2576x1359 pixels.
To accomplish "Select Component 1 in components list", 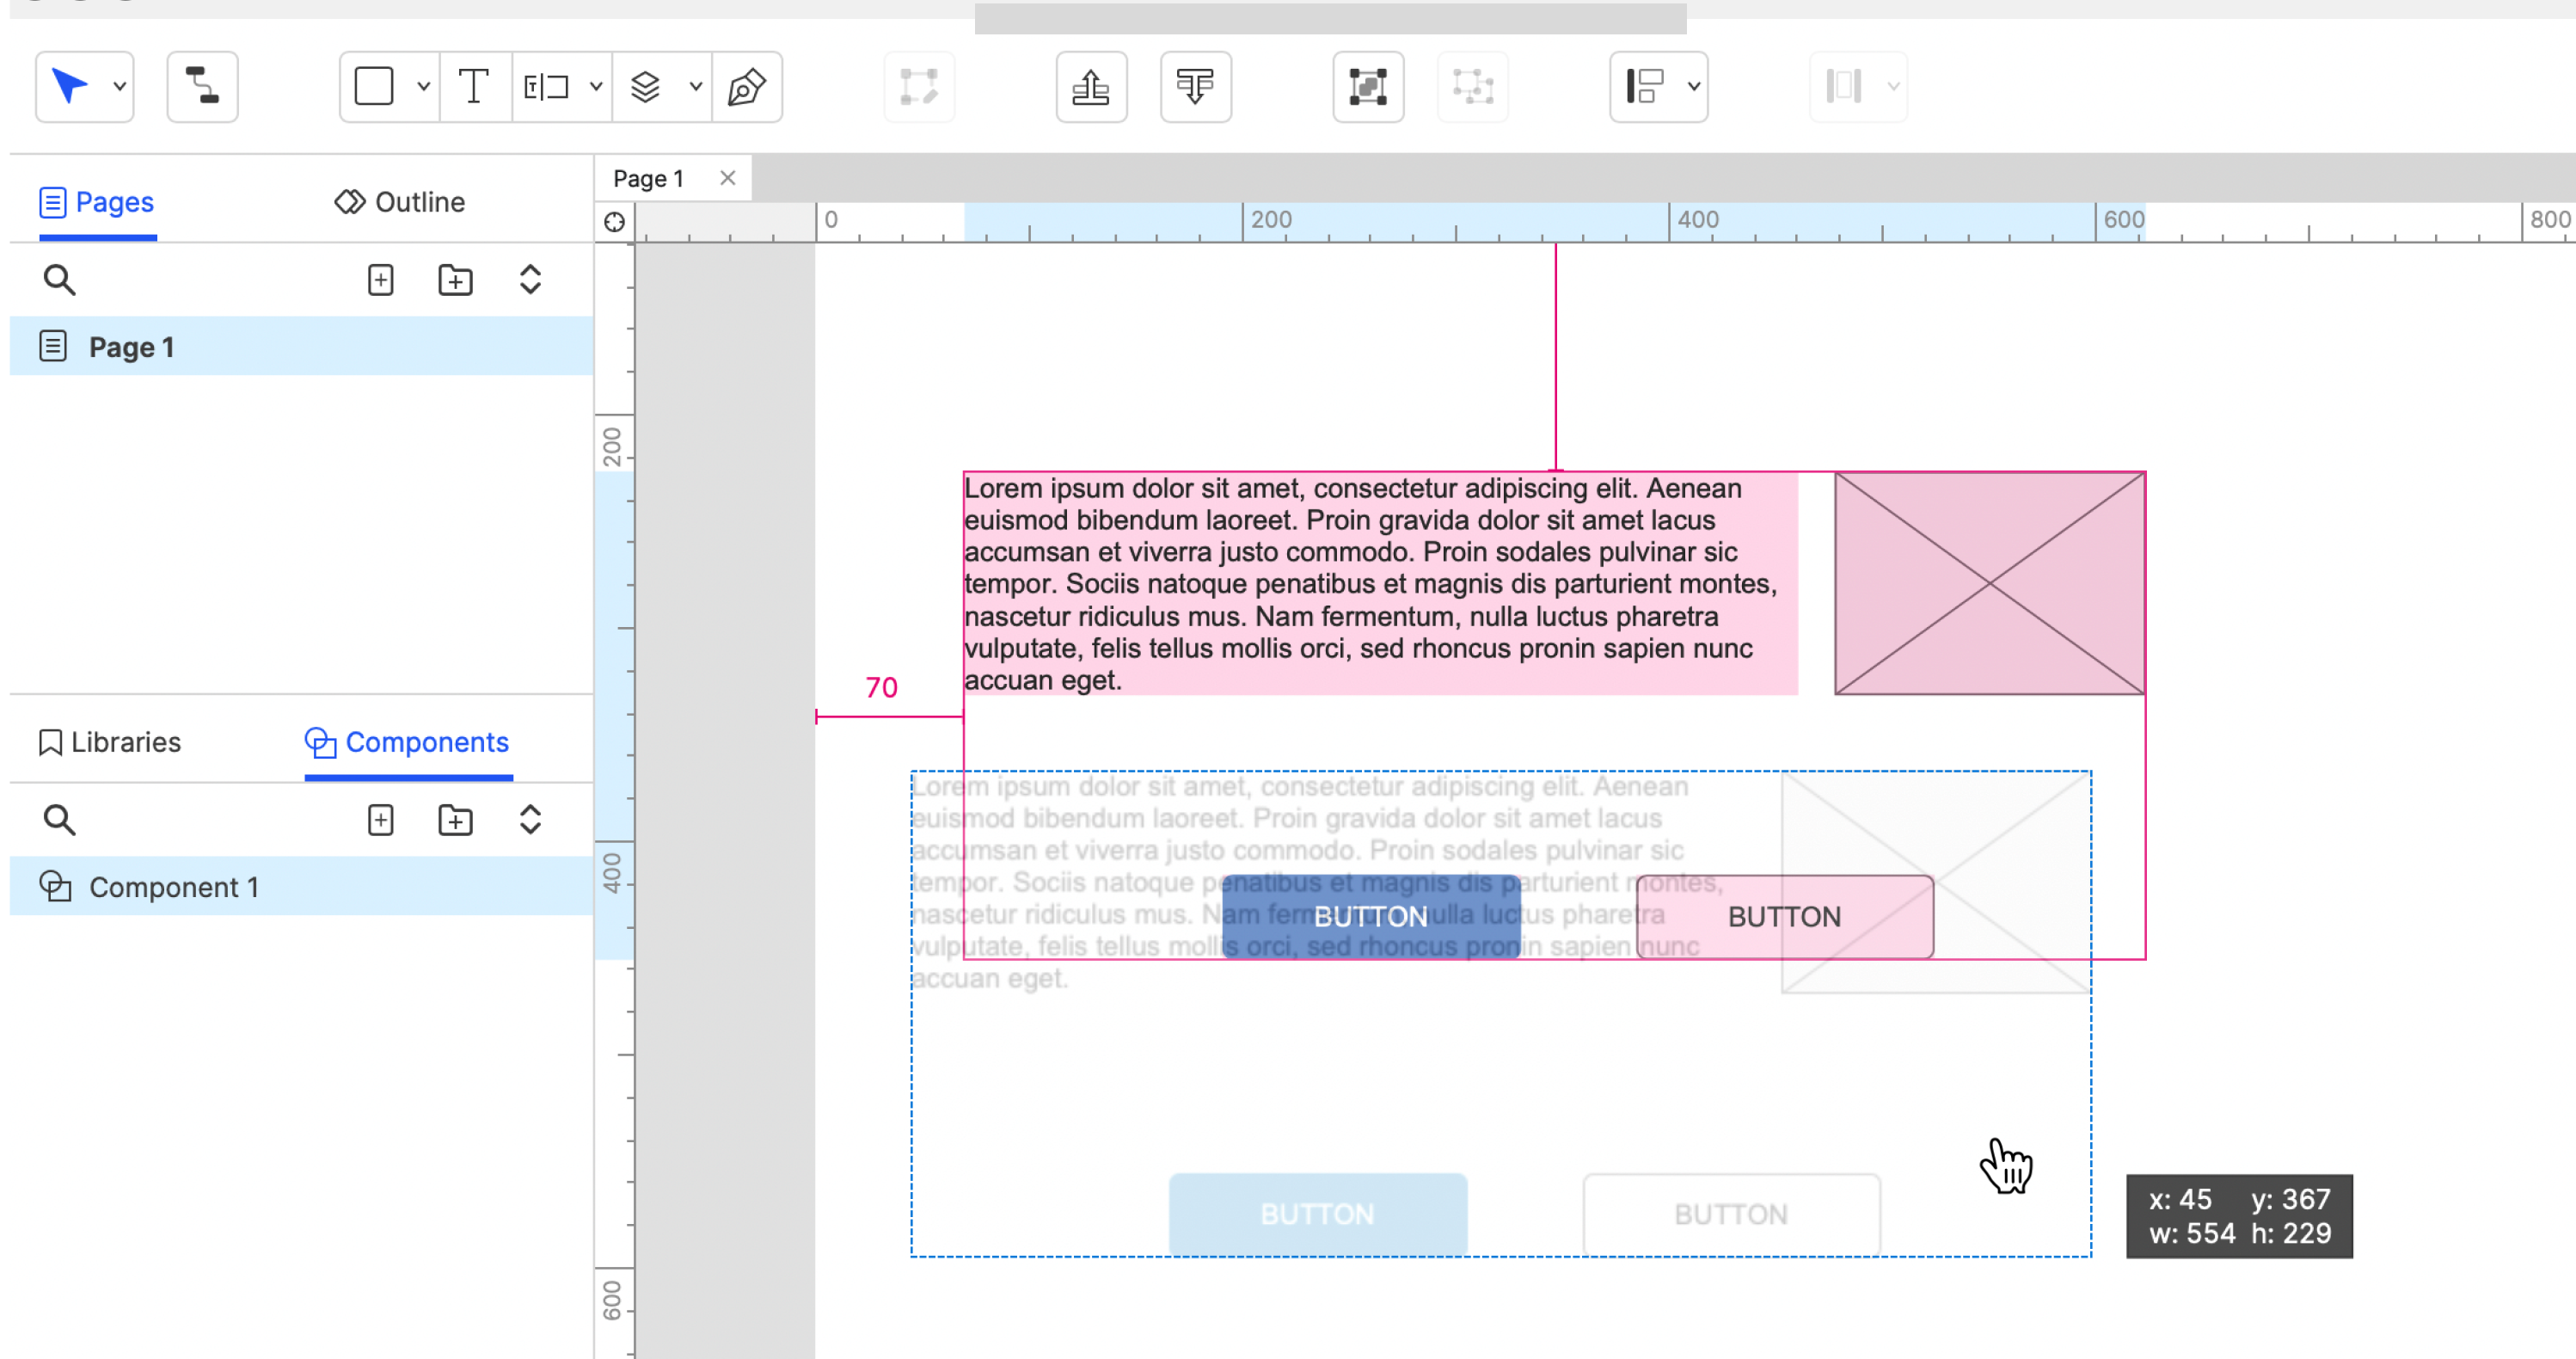I will 302,887.
